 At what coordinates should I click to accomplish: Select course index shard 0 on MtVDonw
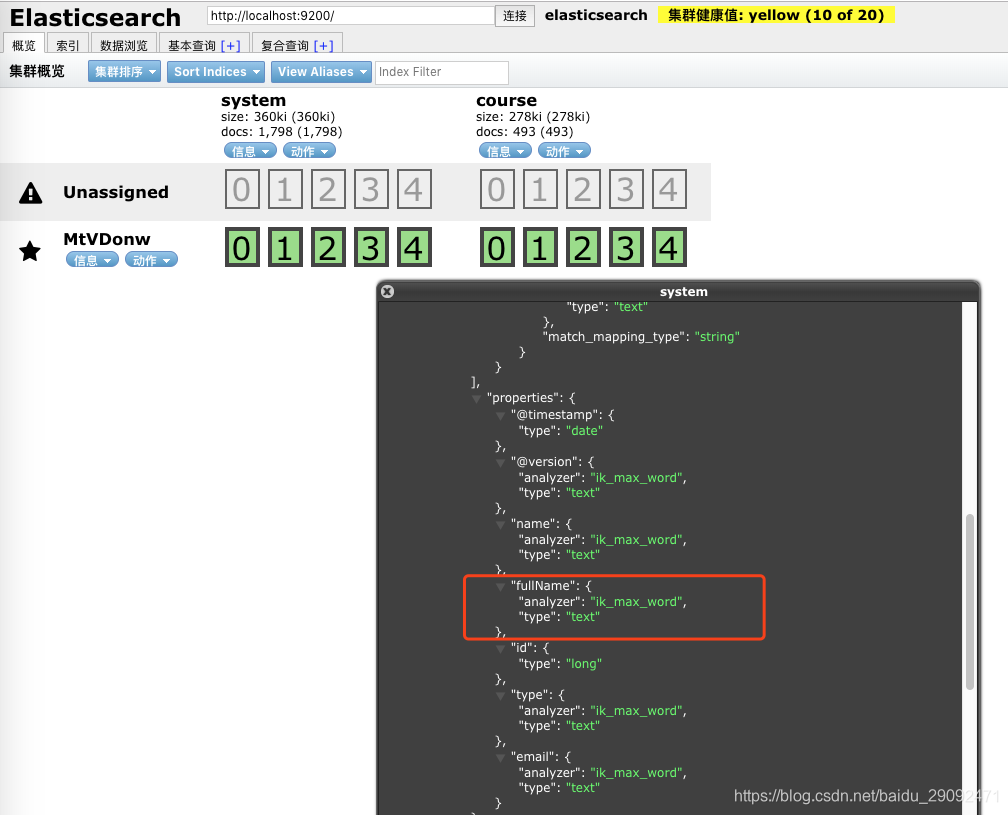(497, 247)
